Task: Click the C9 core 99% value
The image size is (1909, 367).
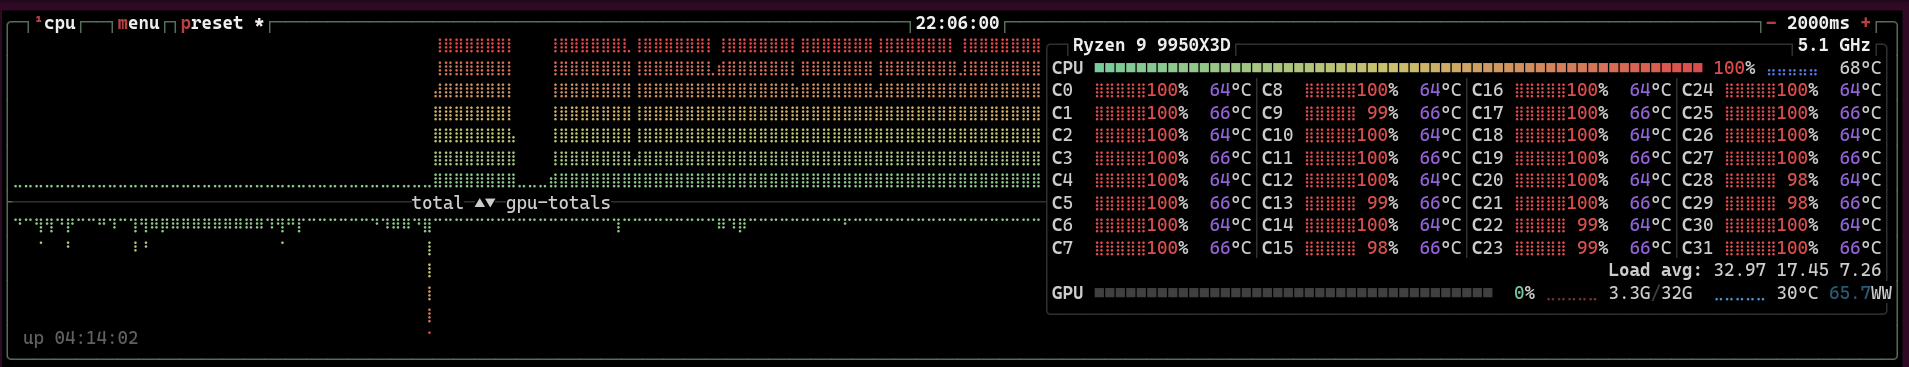Action: tap(1382, 113)
